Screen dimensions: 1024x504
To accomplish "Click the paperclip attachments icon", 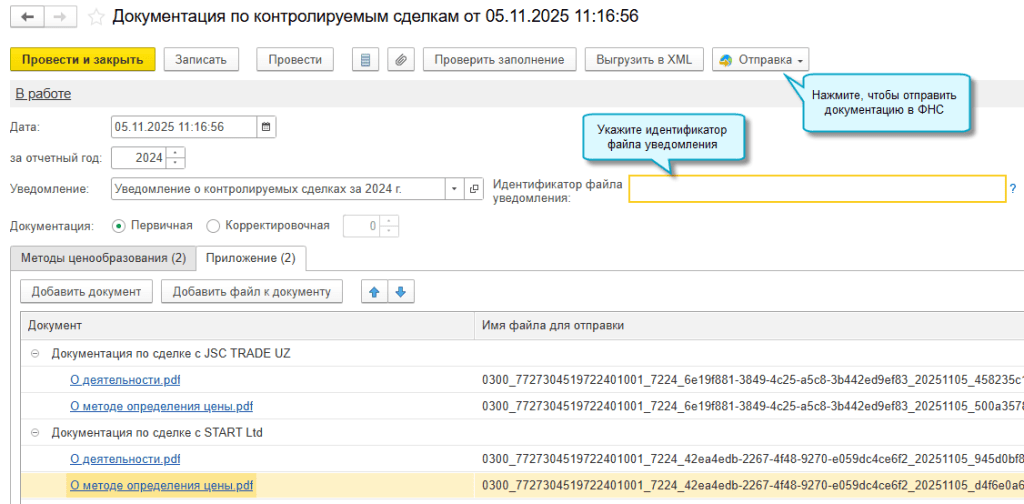I will click(399, 60).
